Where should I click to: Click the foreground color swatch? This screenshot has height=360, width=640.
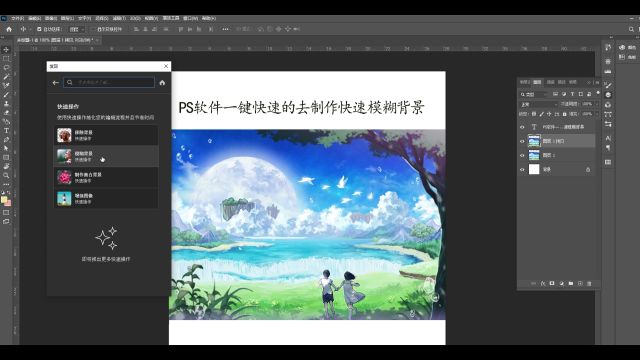pos(4,200)
